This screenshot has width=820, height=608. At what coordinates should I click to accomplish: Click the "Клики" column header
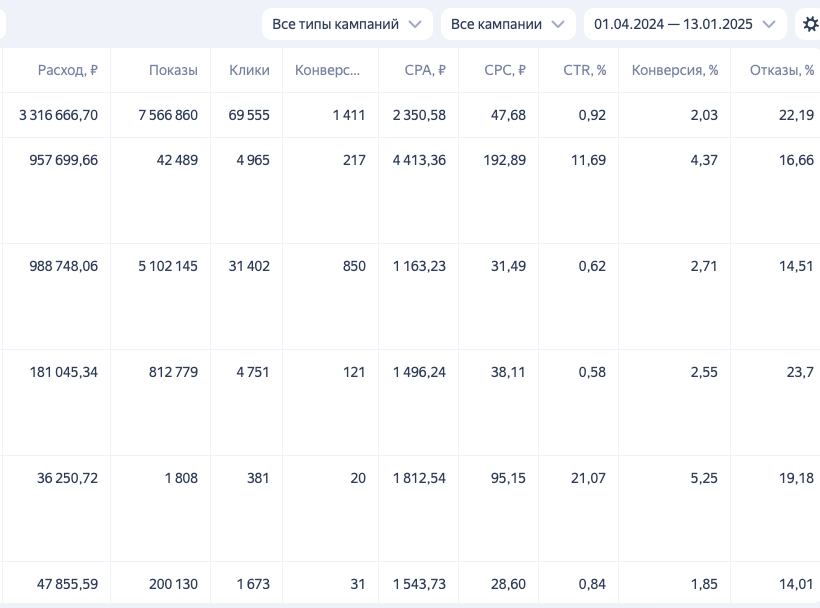249,70
